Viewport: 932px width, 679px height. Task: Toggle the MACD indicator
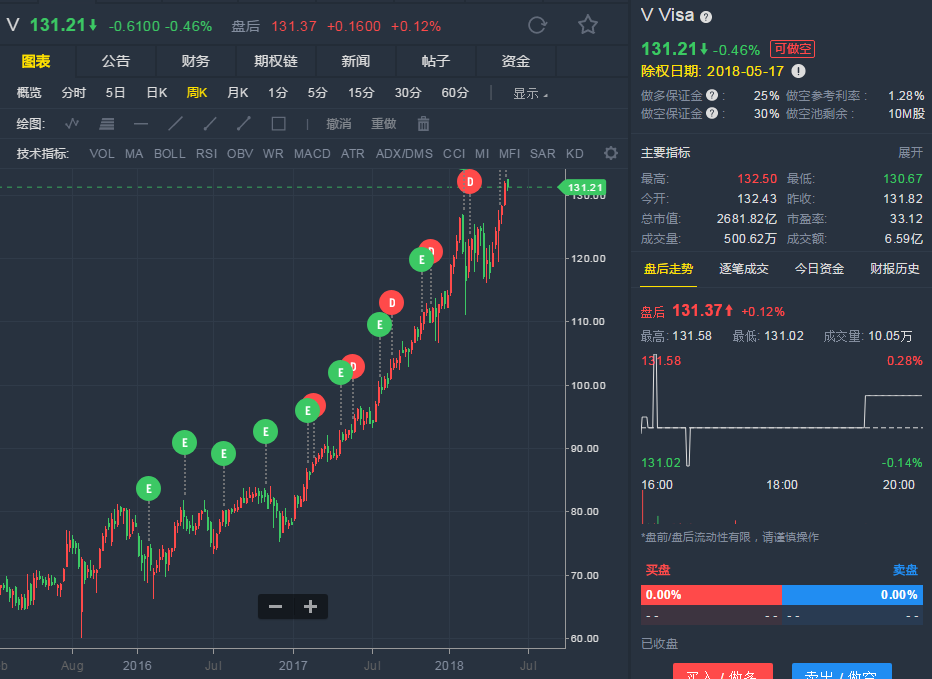(312, 153)
